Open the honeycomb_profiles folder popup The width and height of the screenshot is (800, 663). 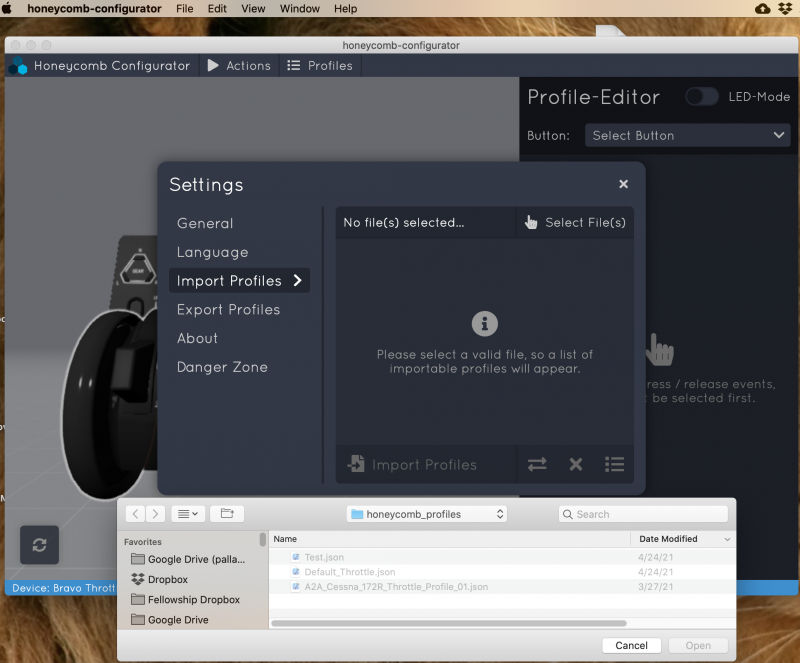427,514
